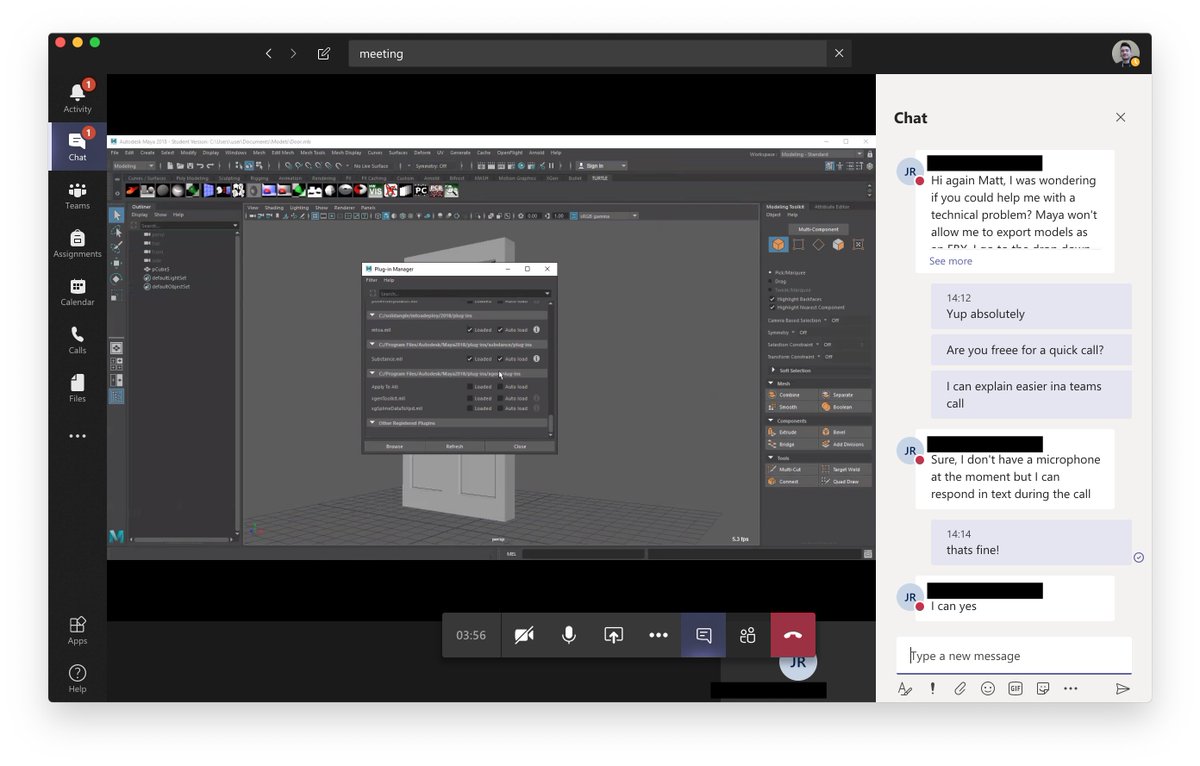Show info for Substance.mll plug-in
Image resolution: width=1200 pixels, height=766 pixels.
[x=537, y=359]
